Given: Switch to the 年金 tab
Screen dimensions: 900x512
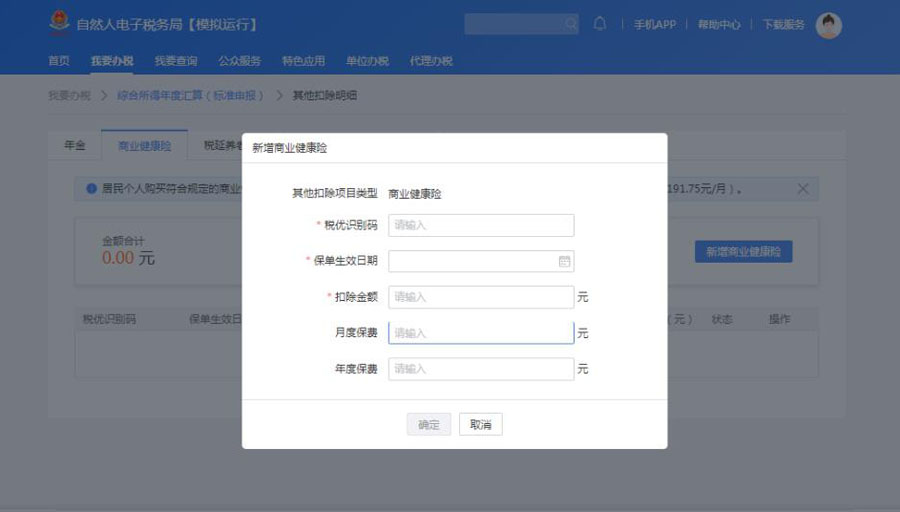Looking at the screenshot, I should click(x=75, y=146).
